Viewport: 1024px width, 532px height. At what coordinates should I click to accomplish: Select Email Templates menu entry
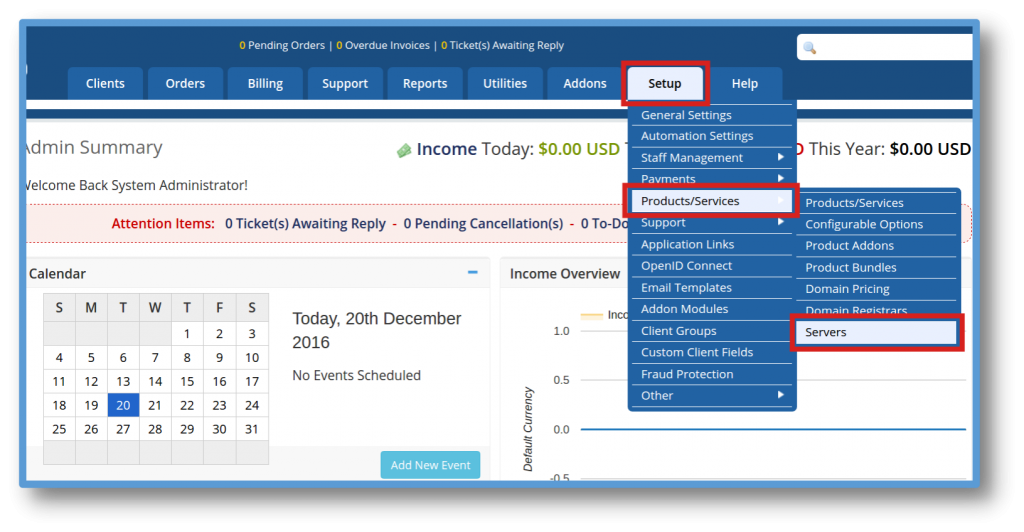[686, 288]
